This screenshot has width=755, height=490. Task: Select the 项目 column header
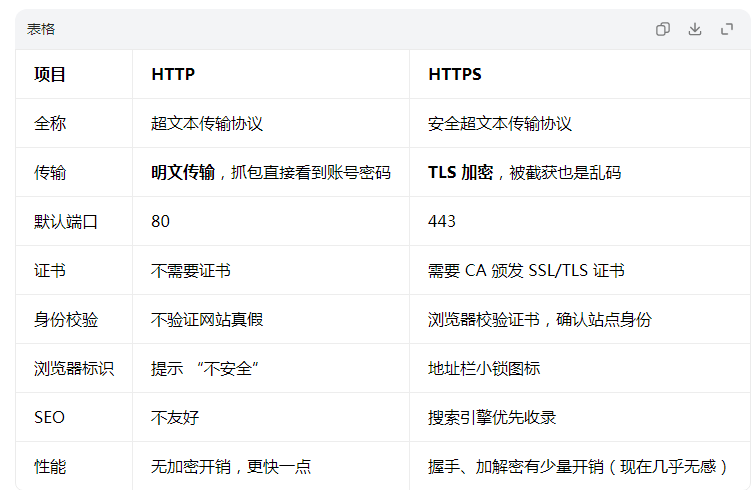tap(50, 75)
